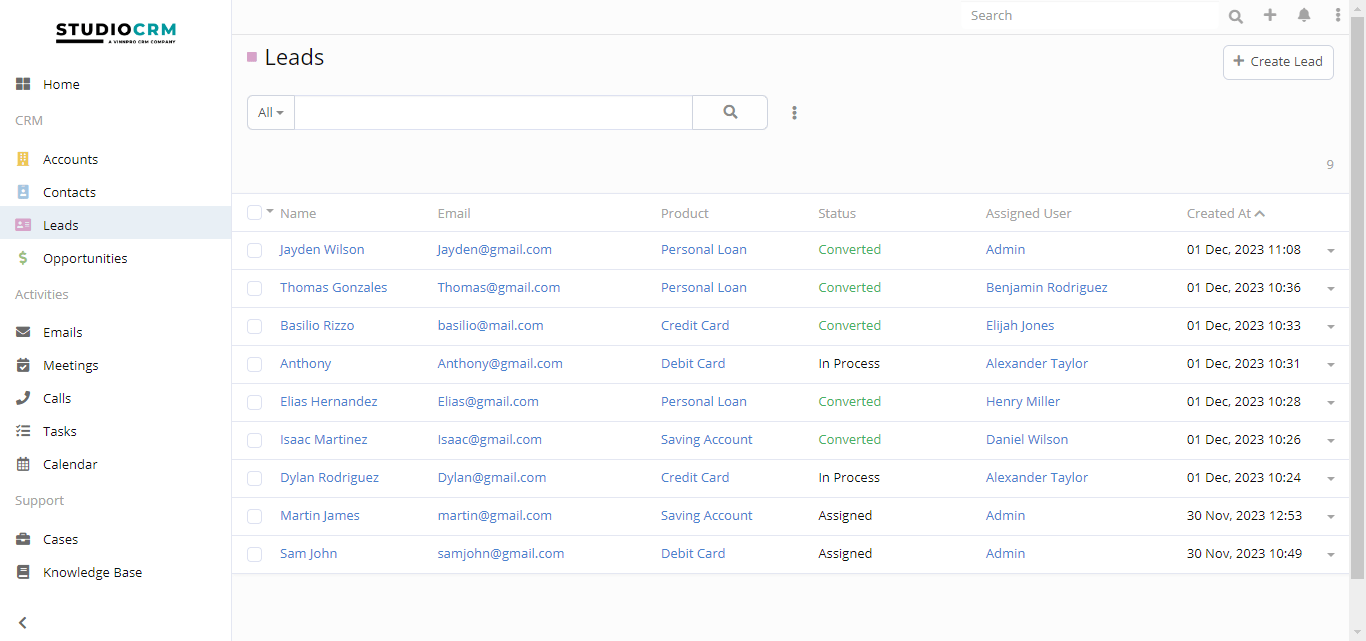Open row actions dropdown for Martin James
The image size is (1366, 641).
[x=1330, y=517]
